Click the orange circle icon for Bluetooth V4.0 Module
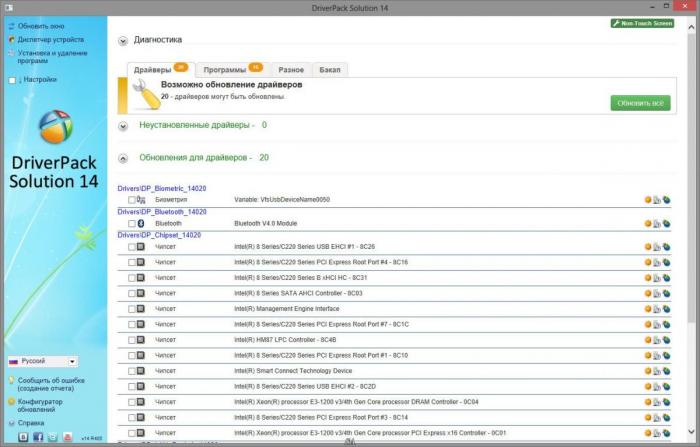Viewport: 700px width, 447px height. pos(648,223)
